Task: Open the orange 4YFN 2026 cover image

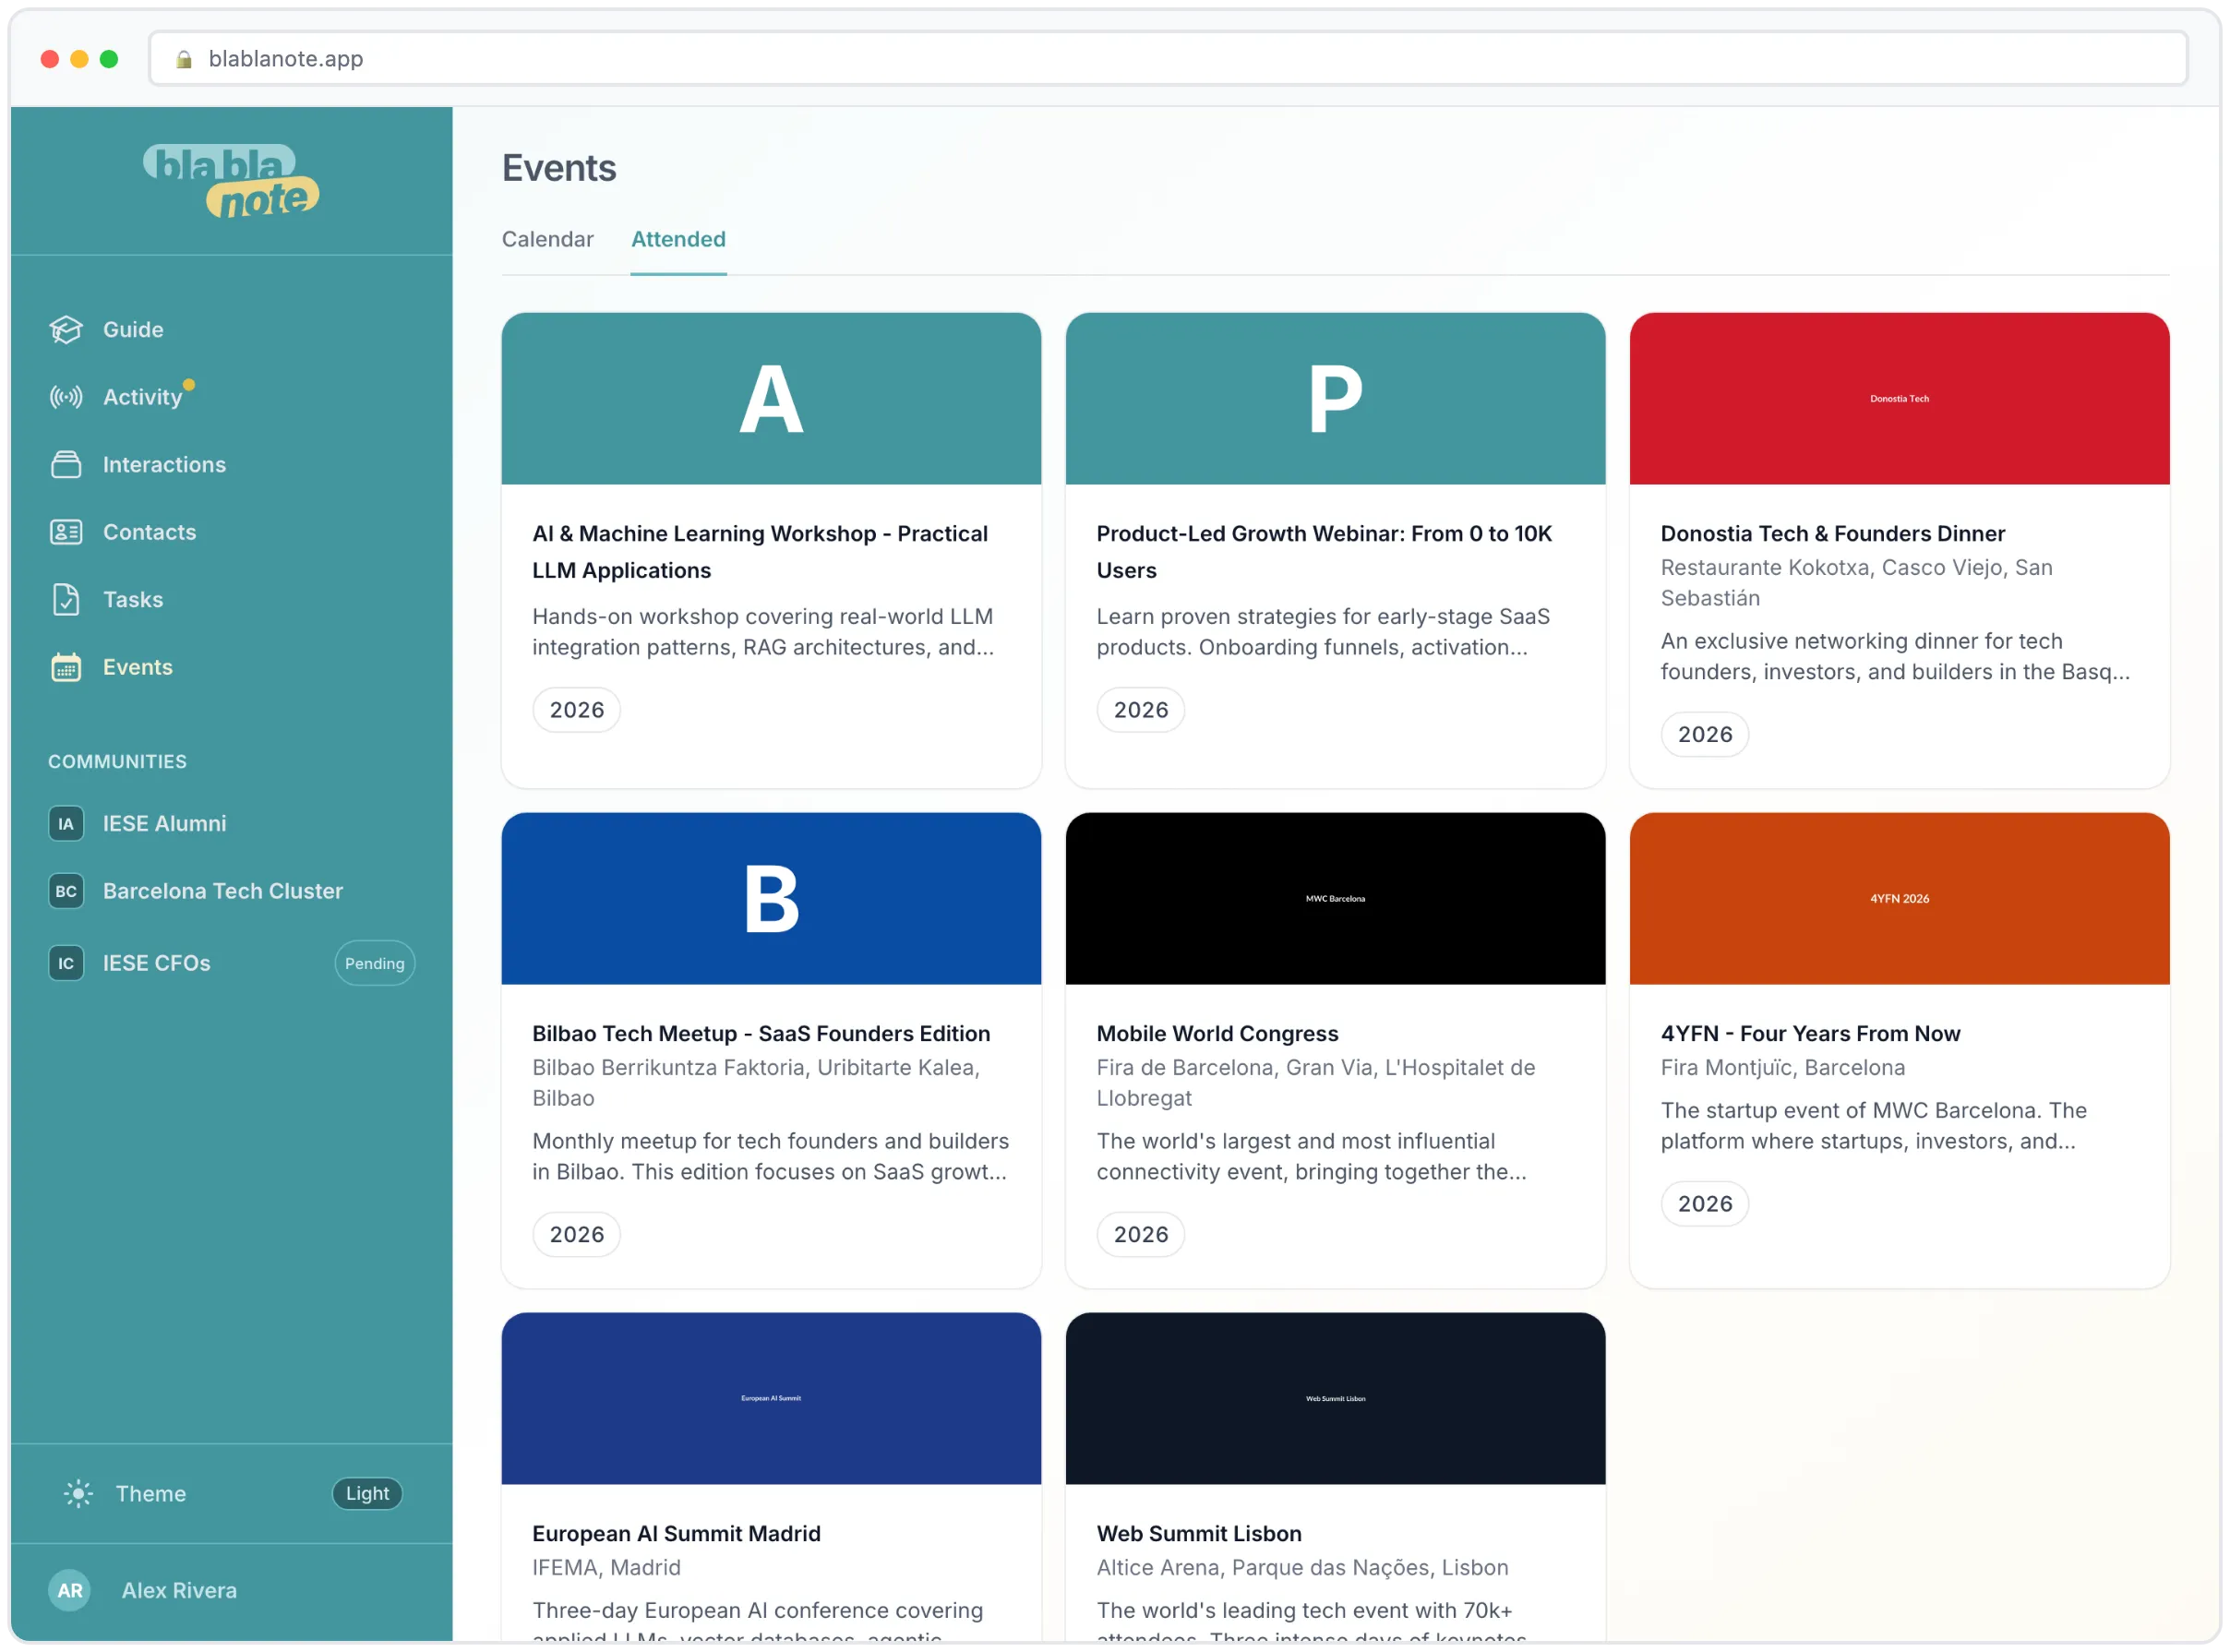Action: (1900, 899)
